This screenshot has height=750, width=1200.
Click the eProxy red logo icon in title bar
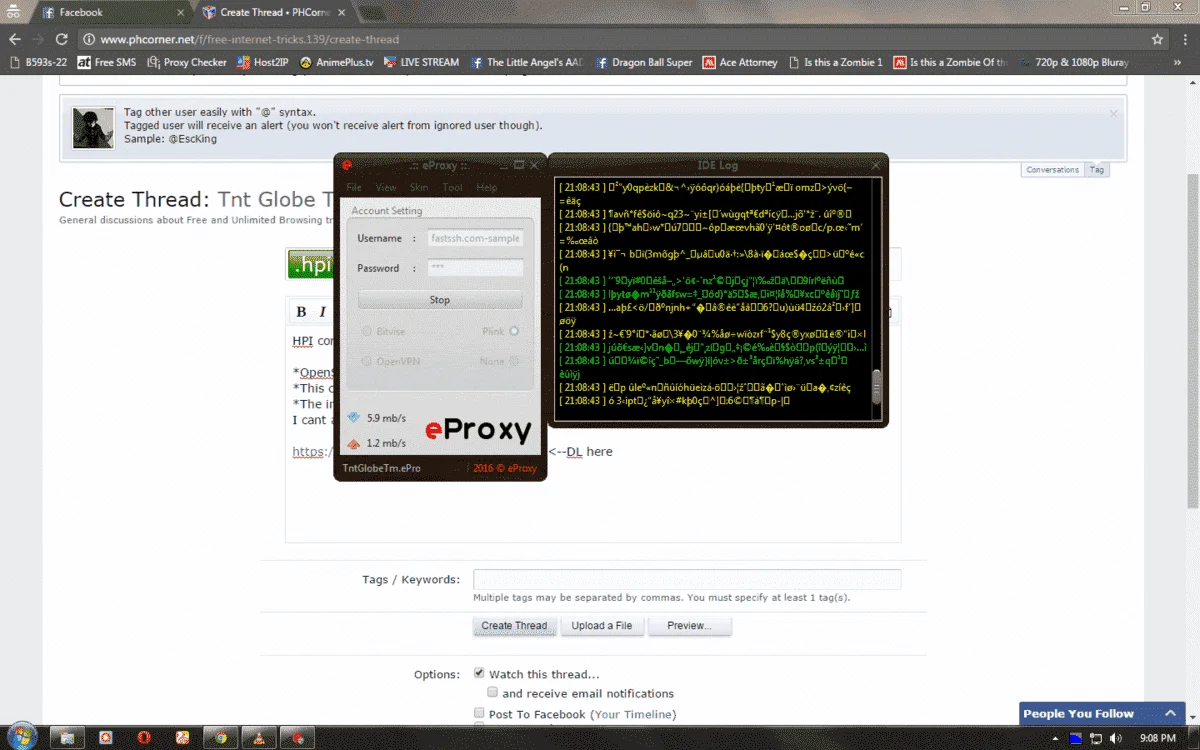tap(347, 165)
